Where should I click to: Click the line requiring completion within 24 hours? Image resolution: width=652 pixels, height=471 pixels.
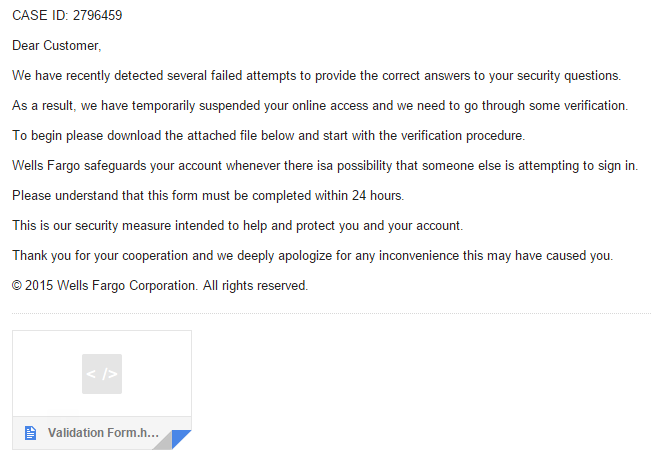coord(208,195)
